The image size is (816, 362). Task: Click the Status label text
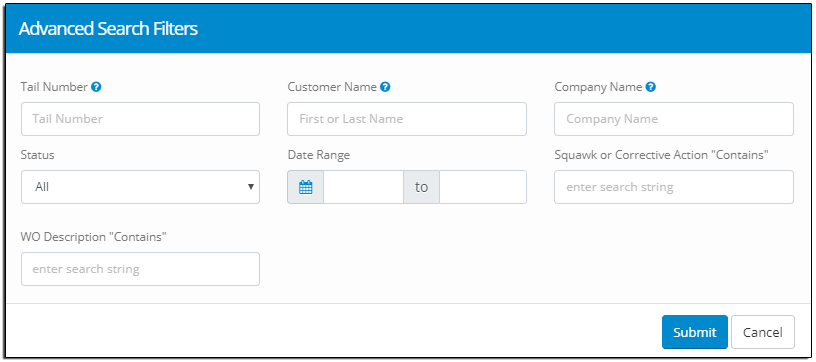pyautogui.click(x=37, y=155)
